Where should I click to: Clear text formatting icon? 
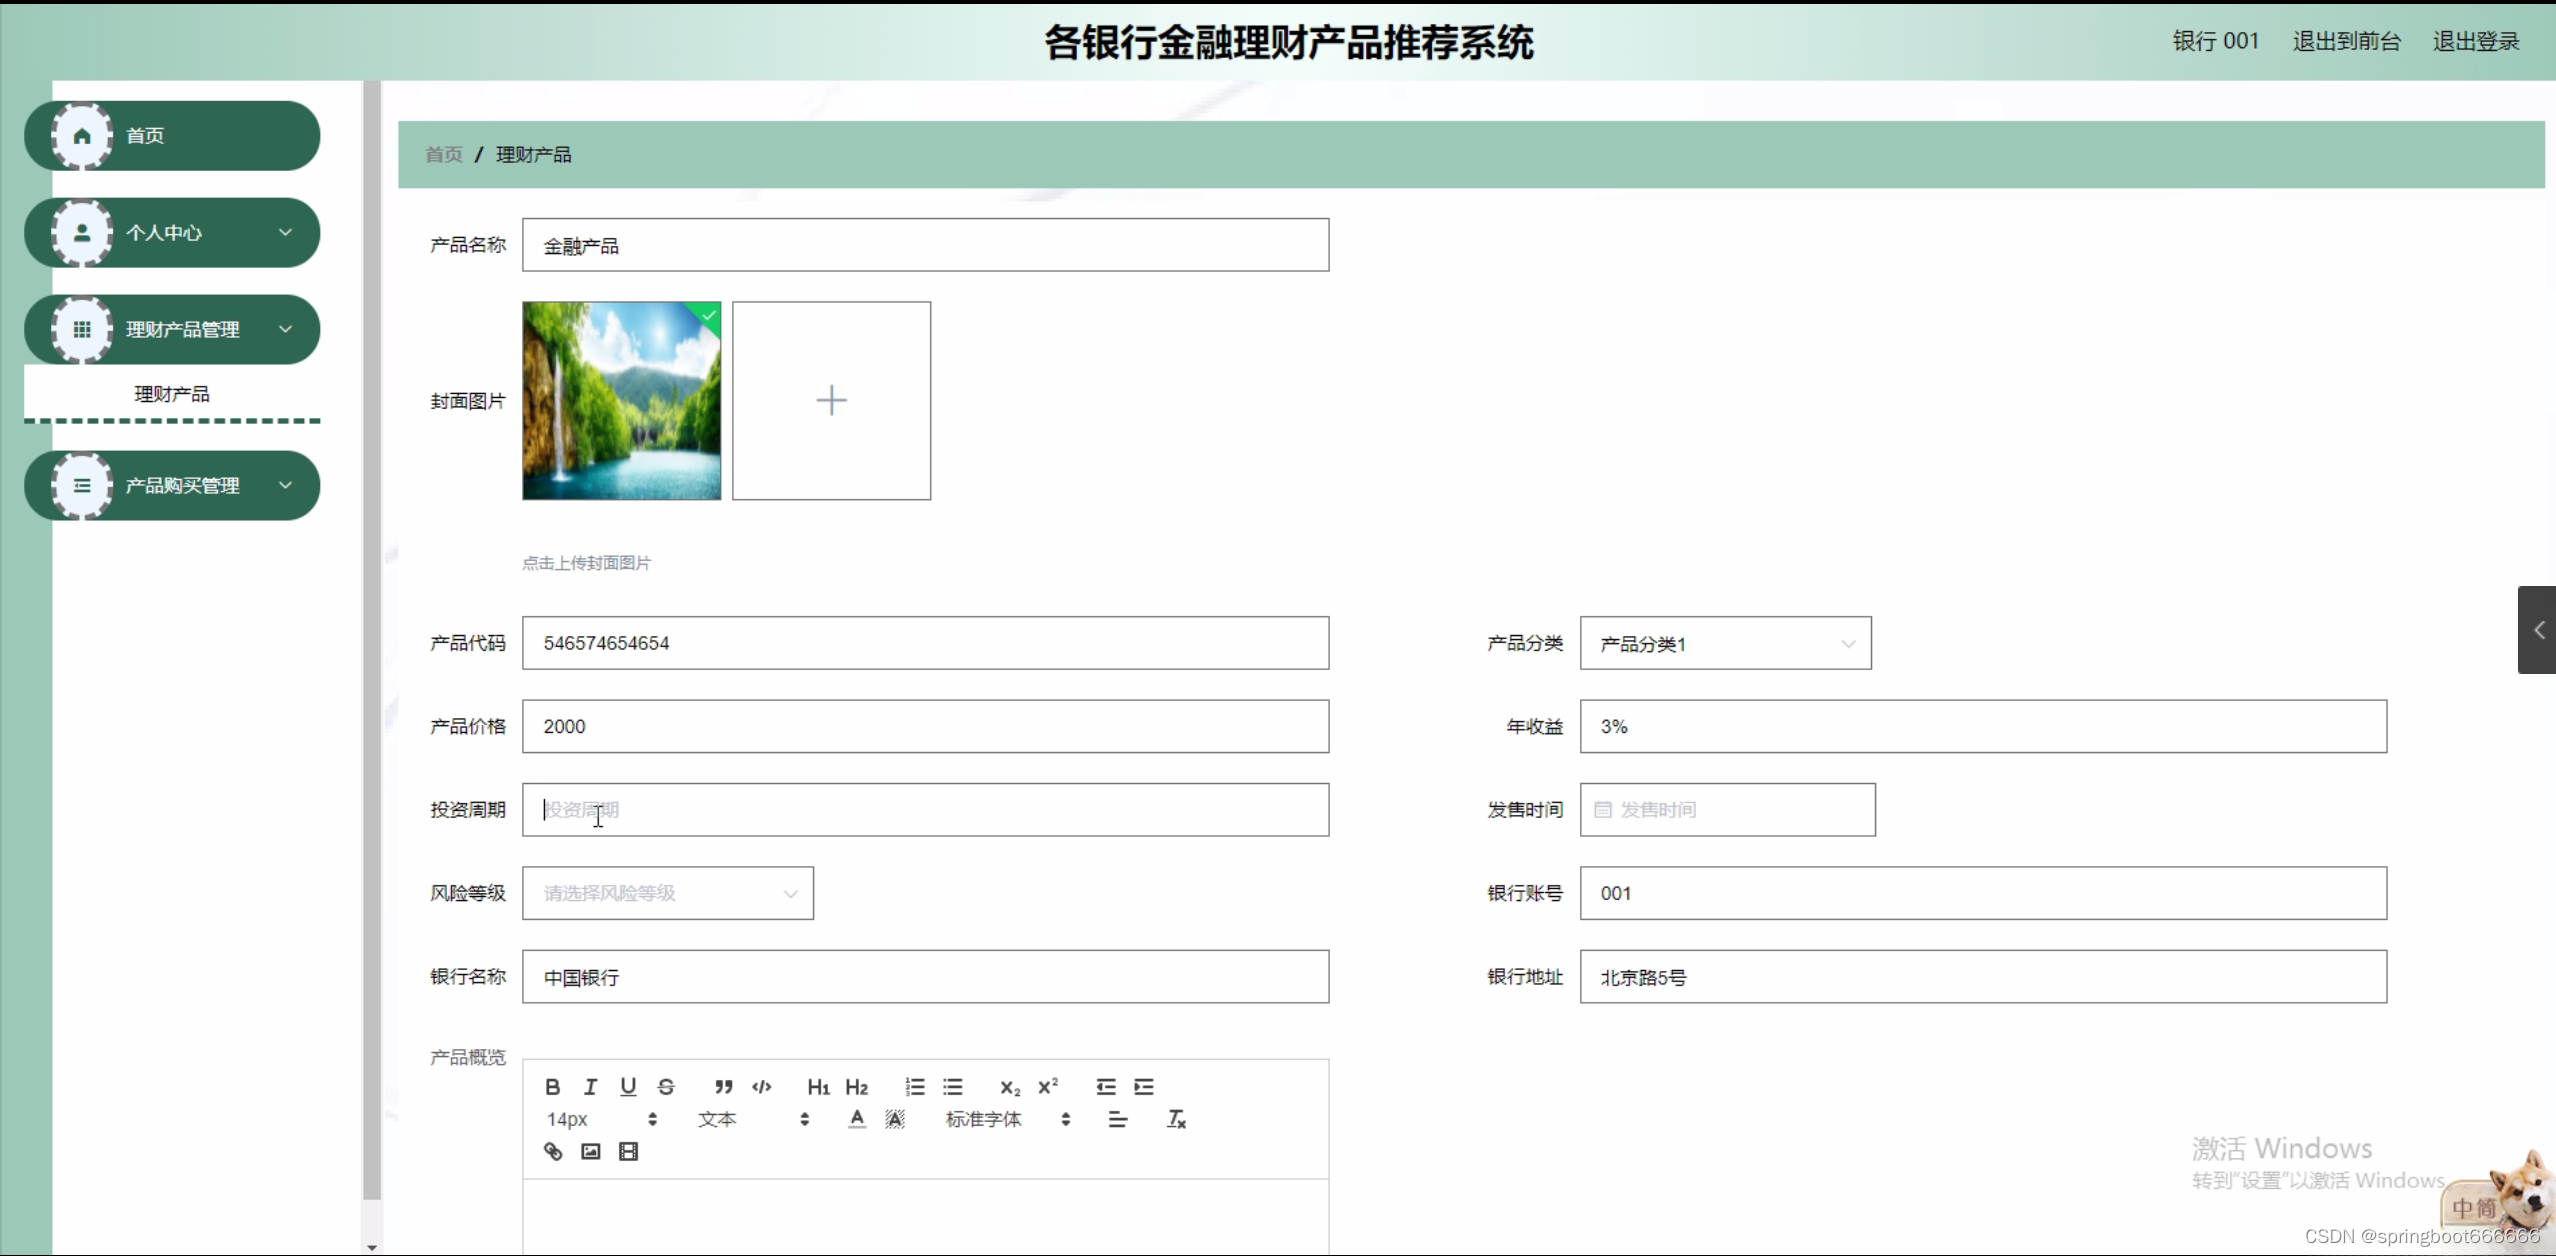pos(1176,1119)
